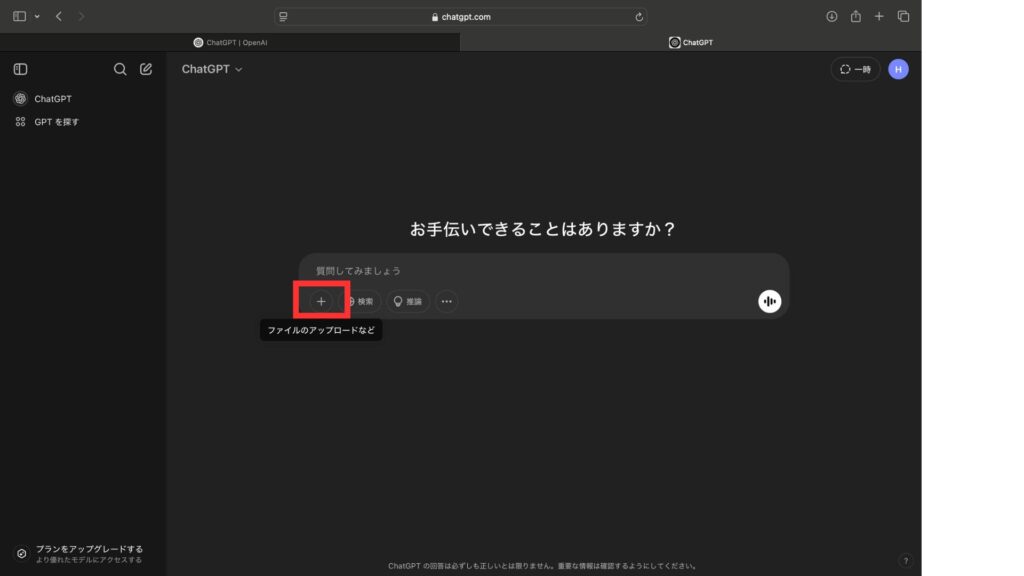
Task: Go back with Safari back arrow
Action: tap(59, 16)
